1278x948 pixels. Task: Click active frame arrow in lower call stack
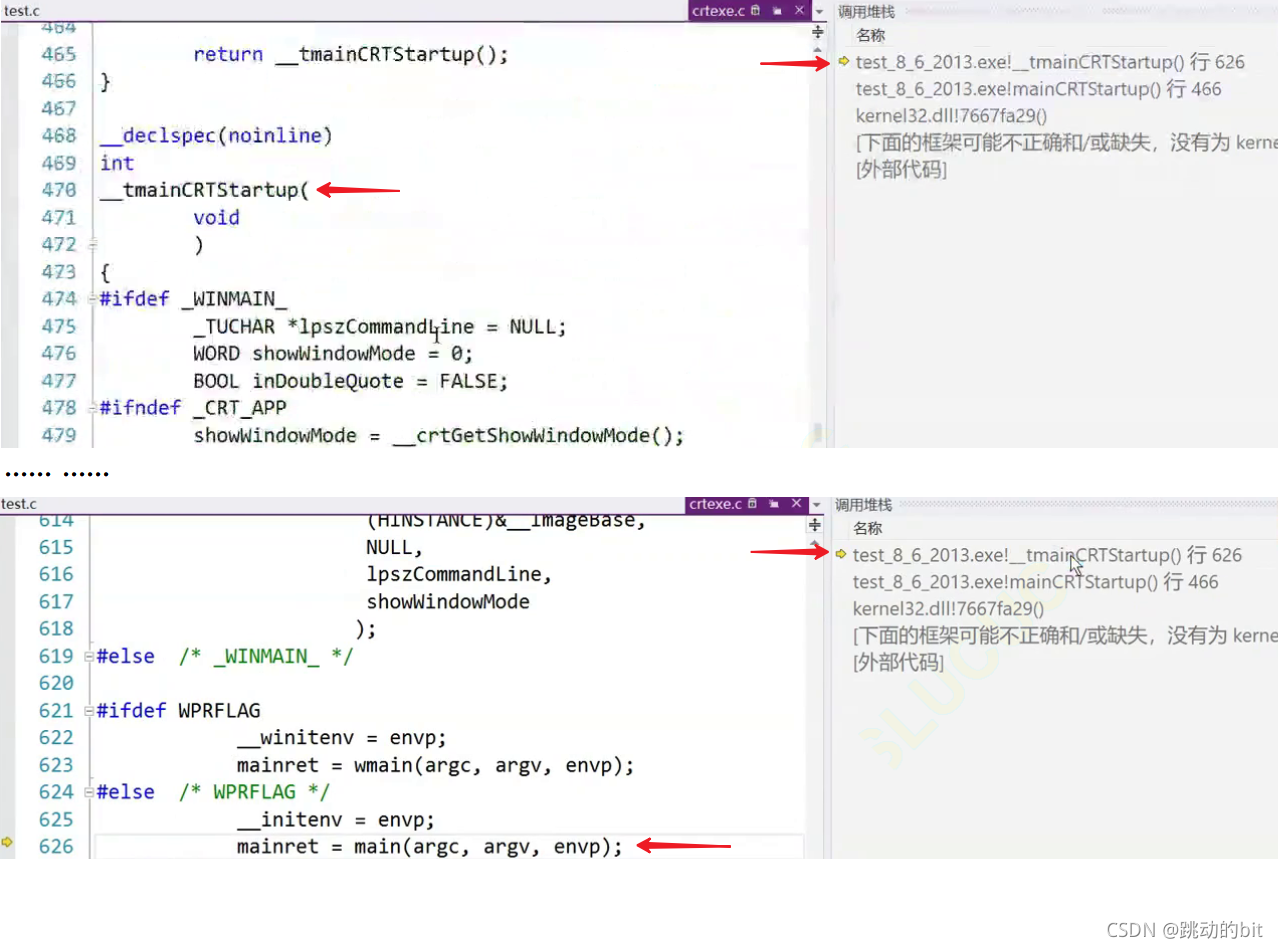pos(841,555)
